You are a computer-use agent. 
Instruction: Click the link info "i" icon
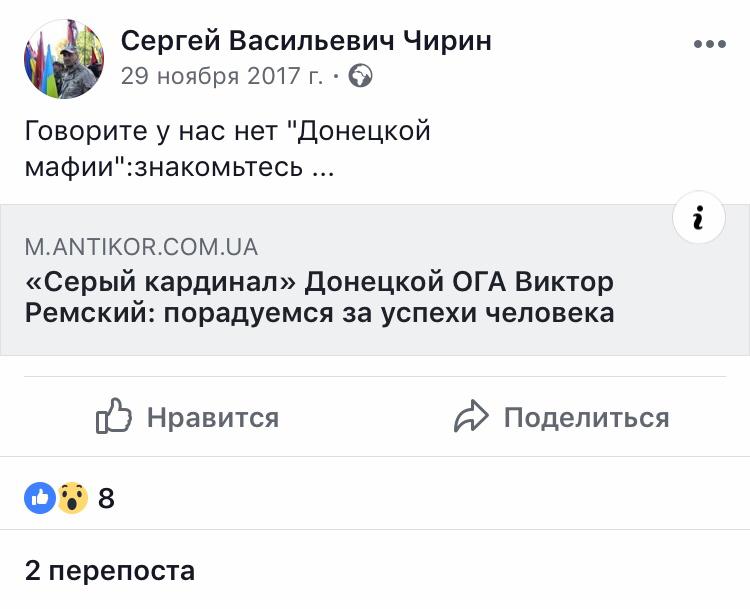click(x=698, y=219)
